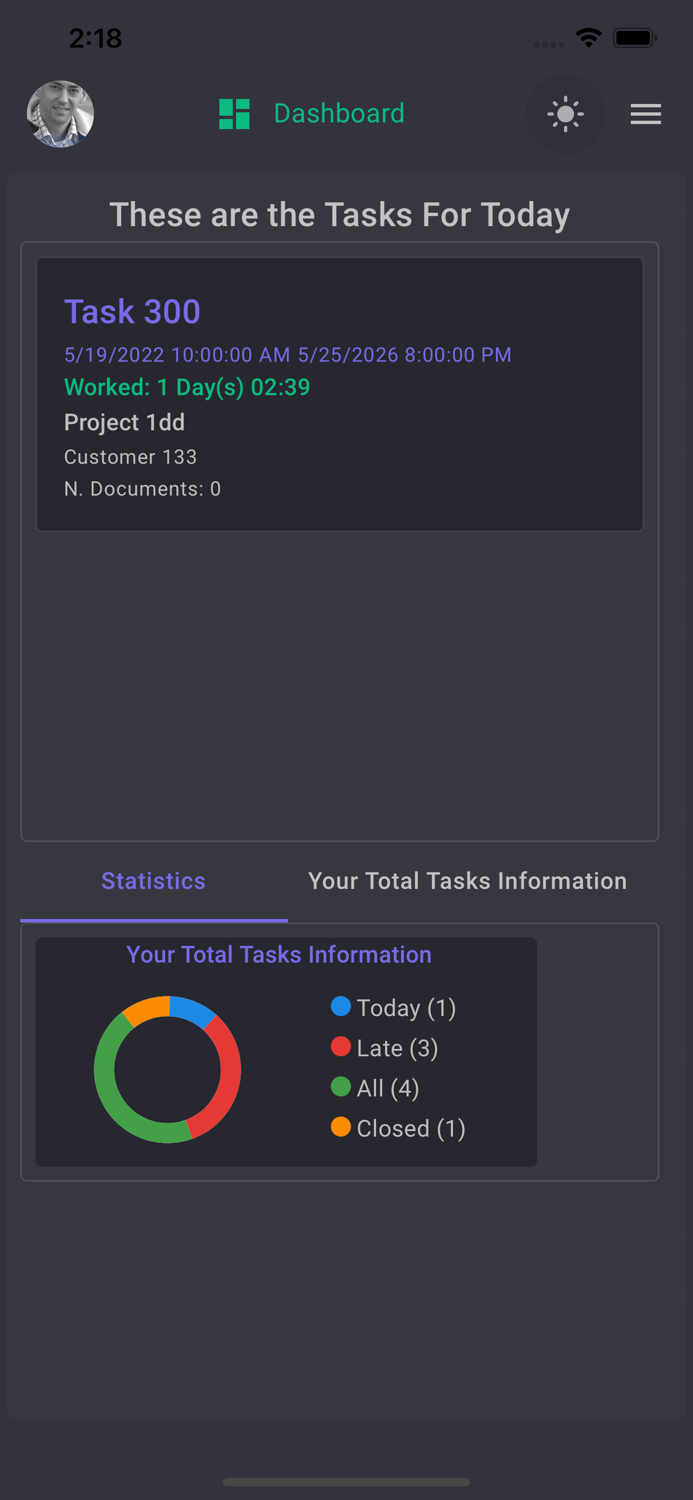693x1500 pixels.
Task: Toggle the Closed (1) legend entry
Action: tap(410, 1128)
